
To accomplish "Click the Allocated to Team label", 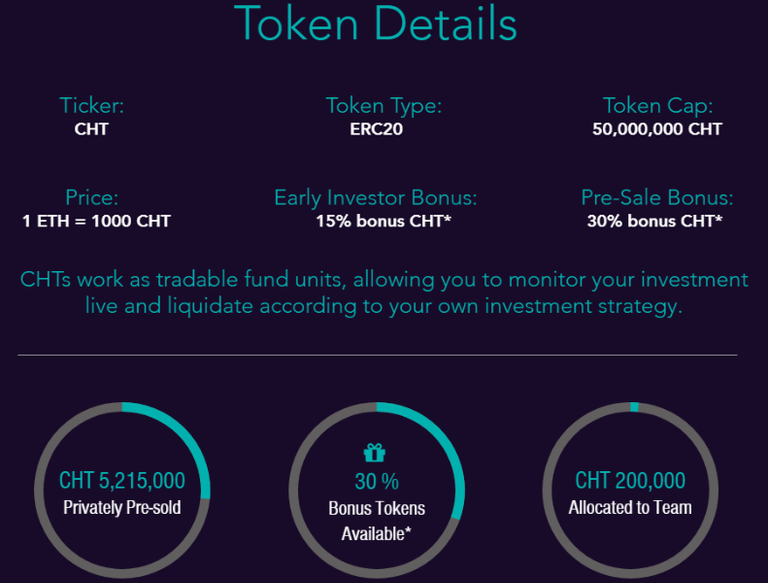I will 630,507.
